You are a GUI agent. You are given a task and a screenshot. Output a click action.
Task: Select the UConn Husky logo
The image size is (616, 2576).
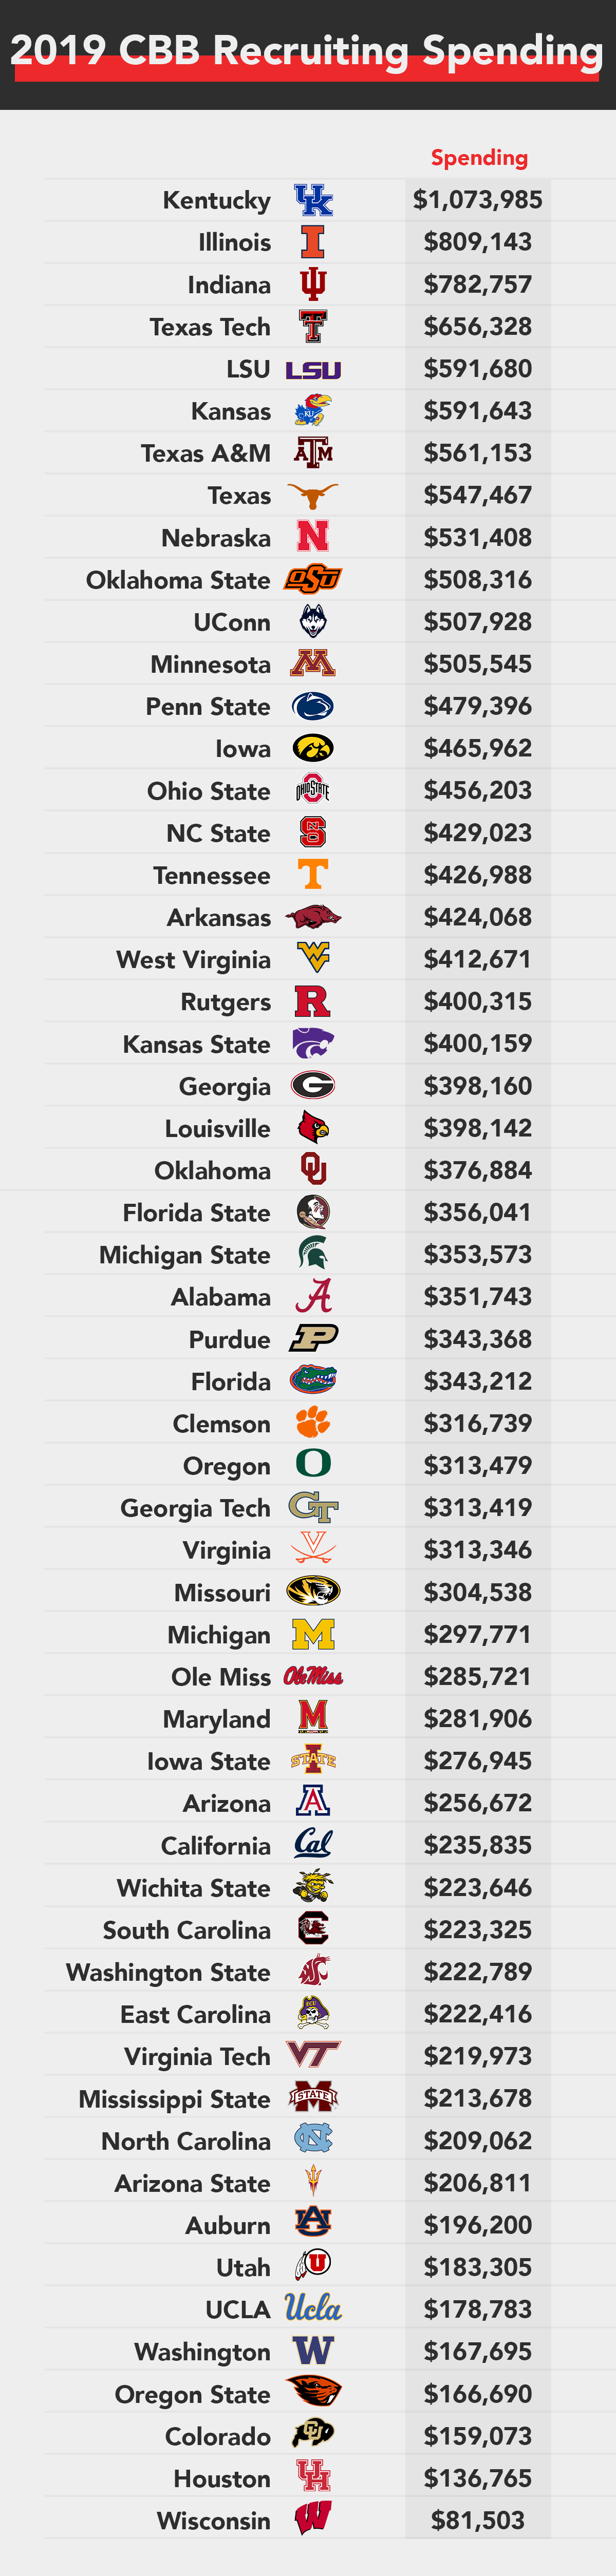click(313, 622)
